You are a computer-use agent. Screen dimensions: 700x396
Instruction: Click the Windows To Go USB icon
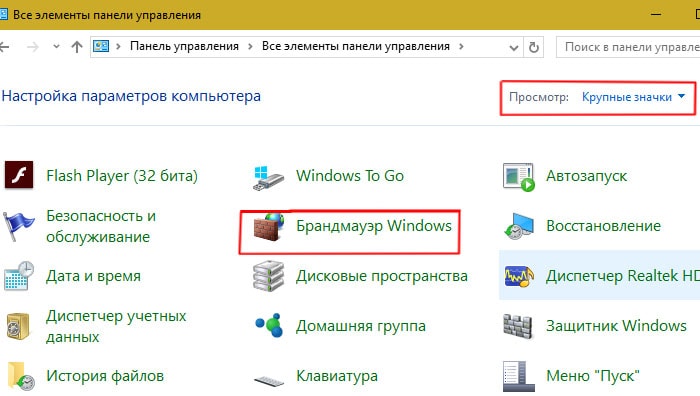pyautogui.click(x=268, y=178)
